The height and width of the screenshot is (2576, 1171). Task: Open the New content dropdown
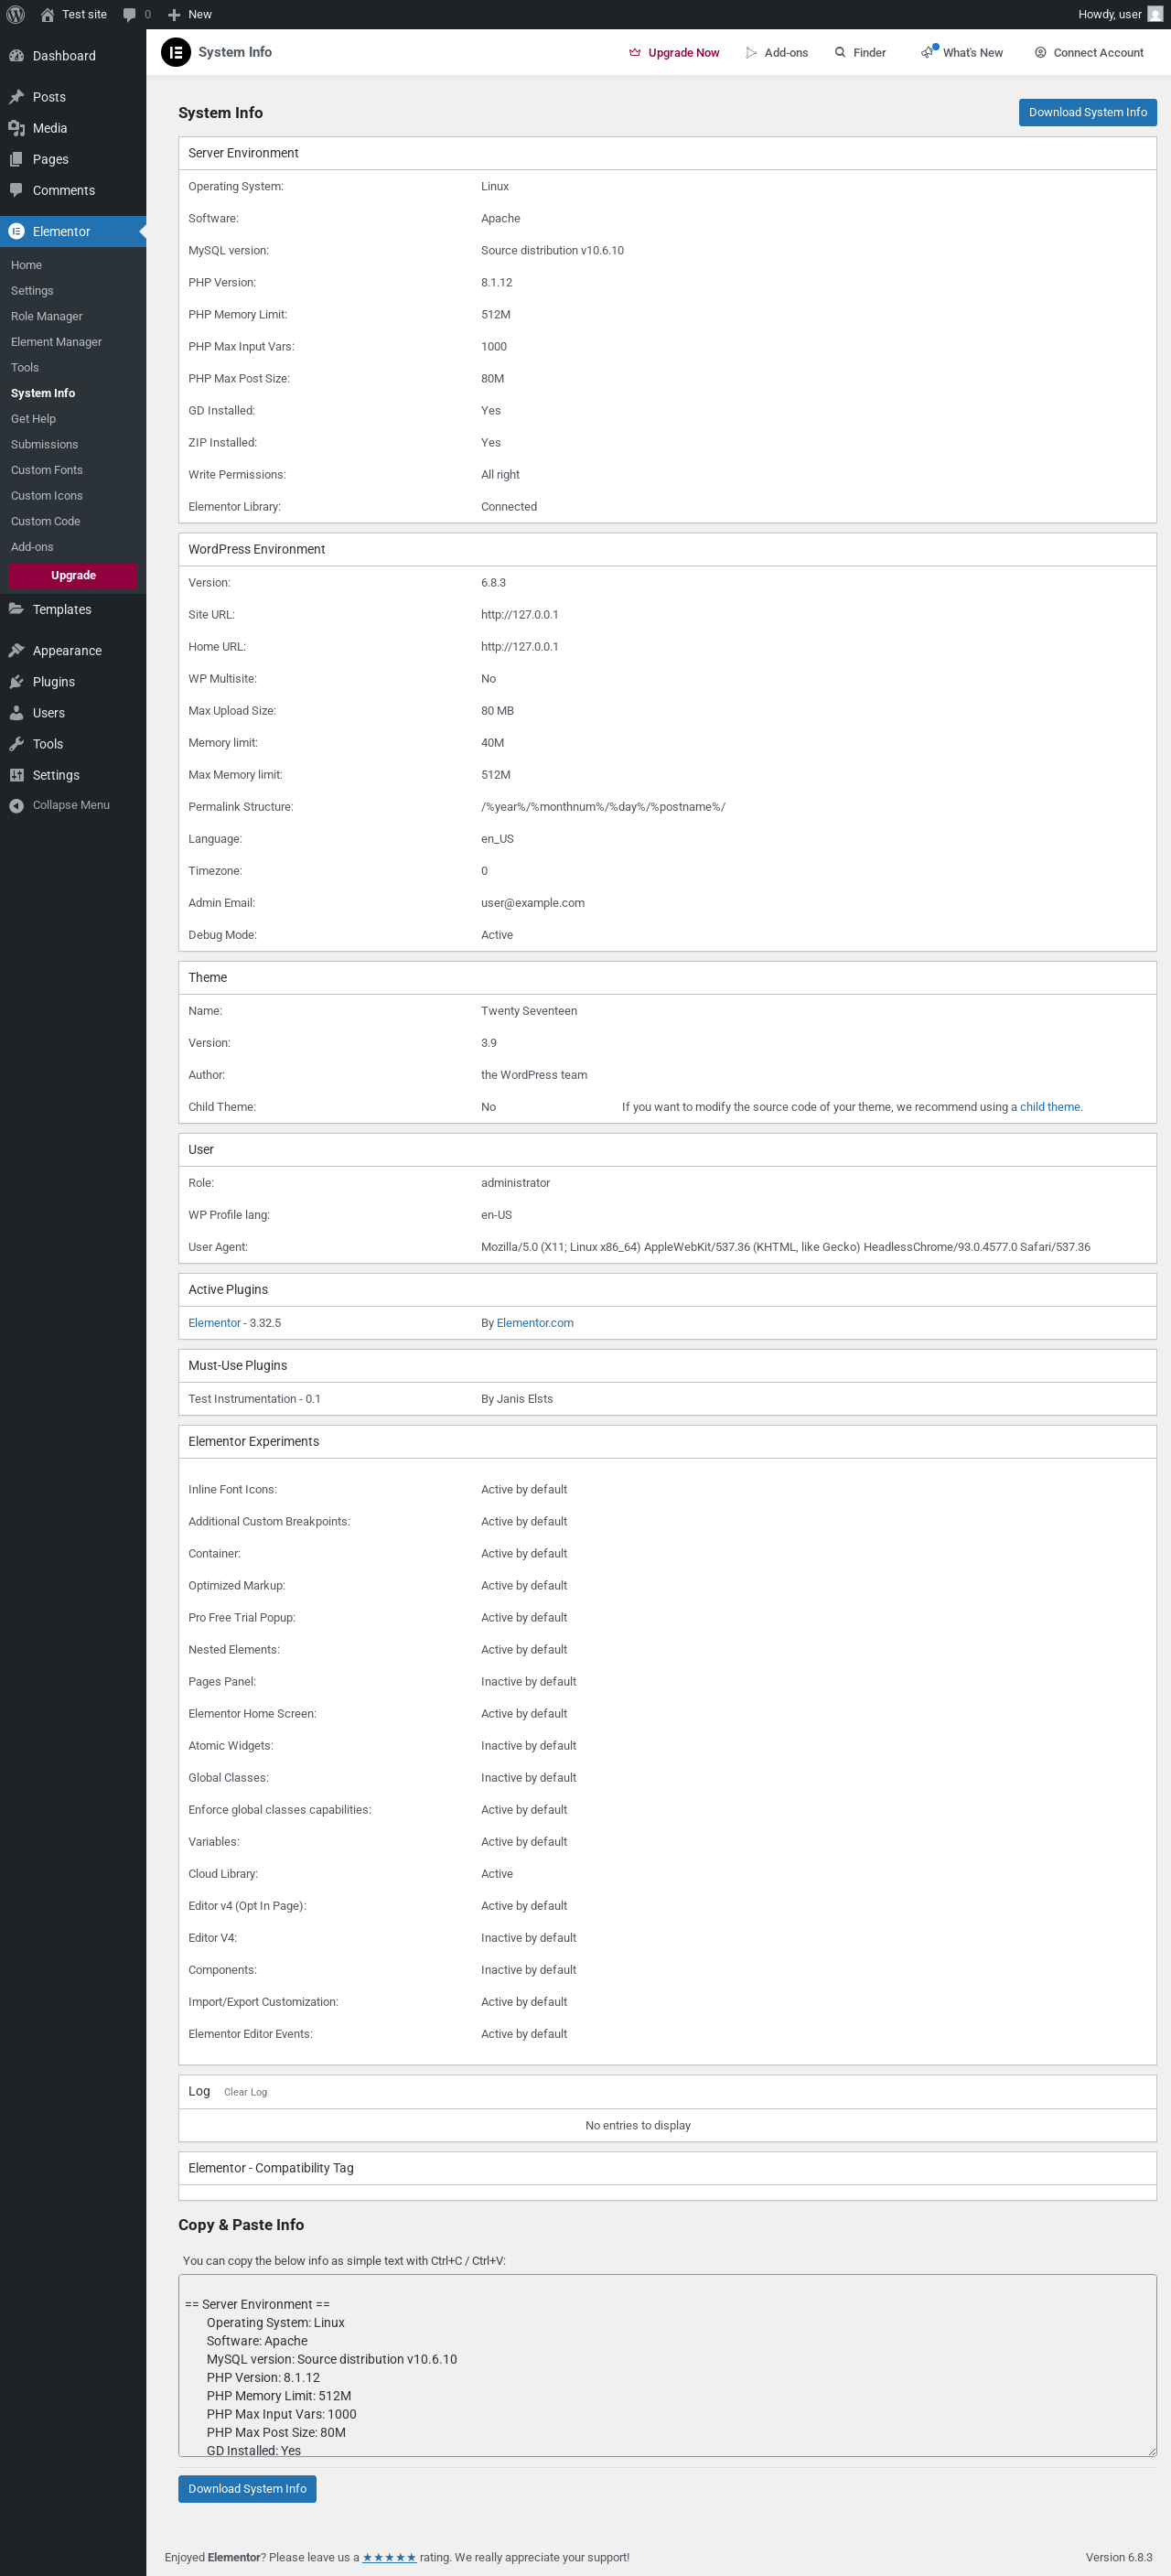(x=190, y=14)
